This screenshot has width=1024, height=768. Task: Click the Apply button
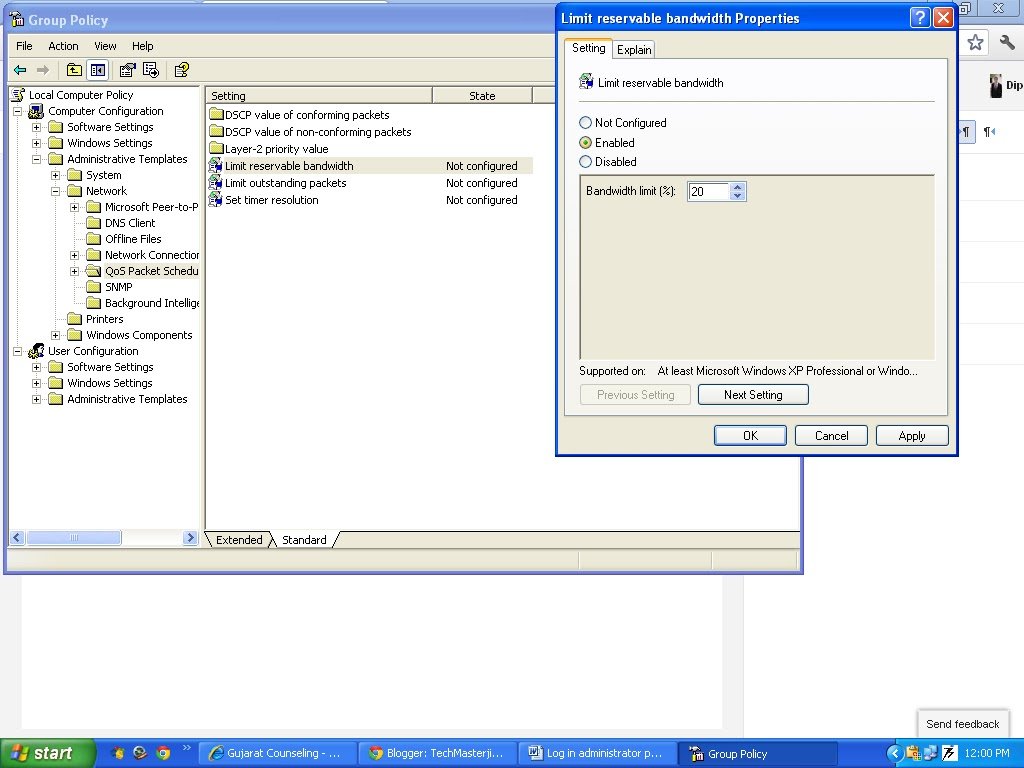click(912, 436)
